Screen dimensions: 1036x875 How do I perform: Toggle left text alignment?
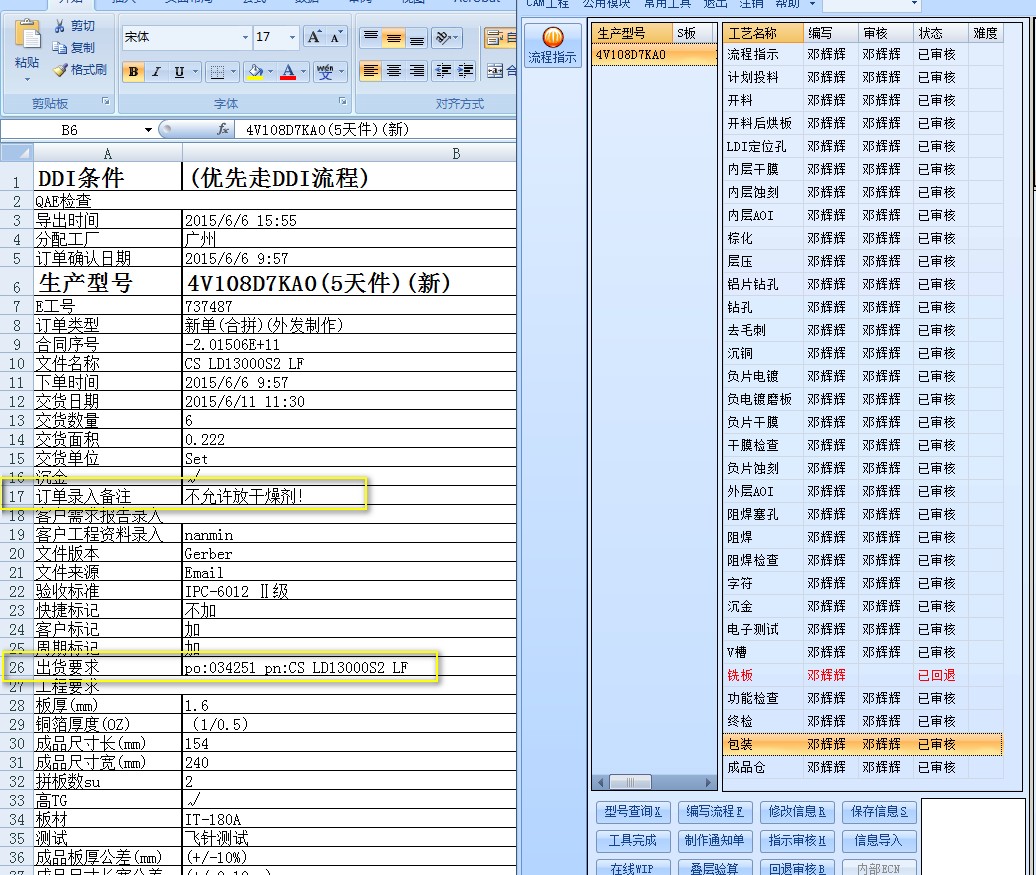click(371, 70)
